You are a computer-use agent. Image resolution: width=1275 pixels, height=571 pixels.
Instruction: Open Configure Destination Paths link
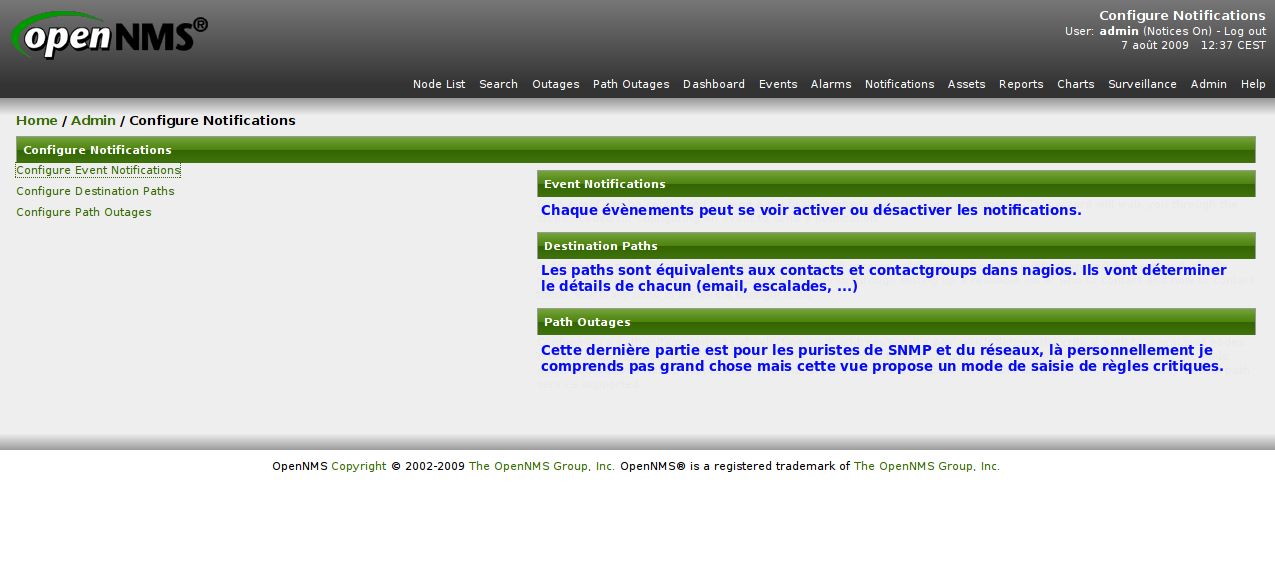point(95,192)
